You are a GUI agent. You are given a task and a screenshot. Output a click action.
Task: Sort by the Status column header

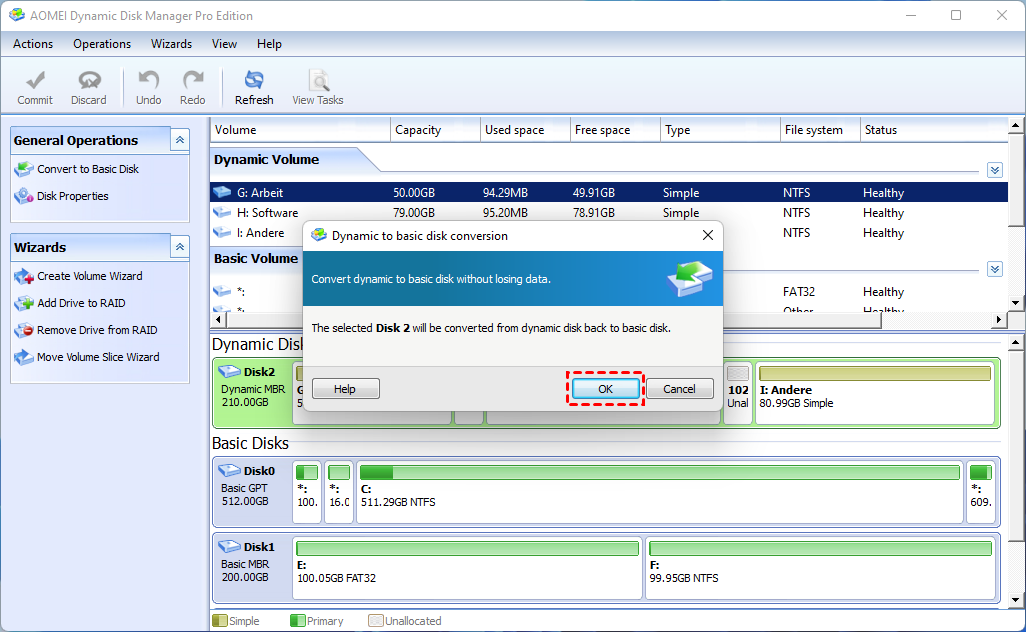934,130
